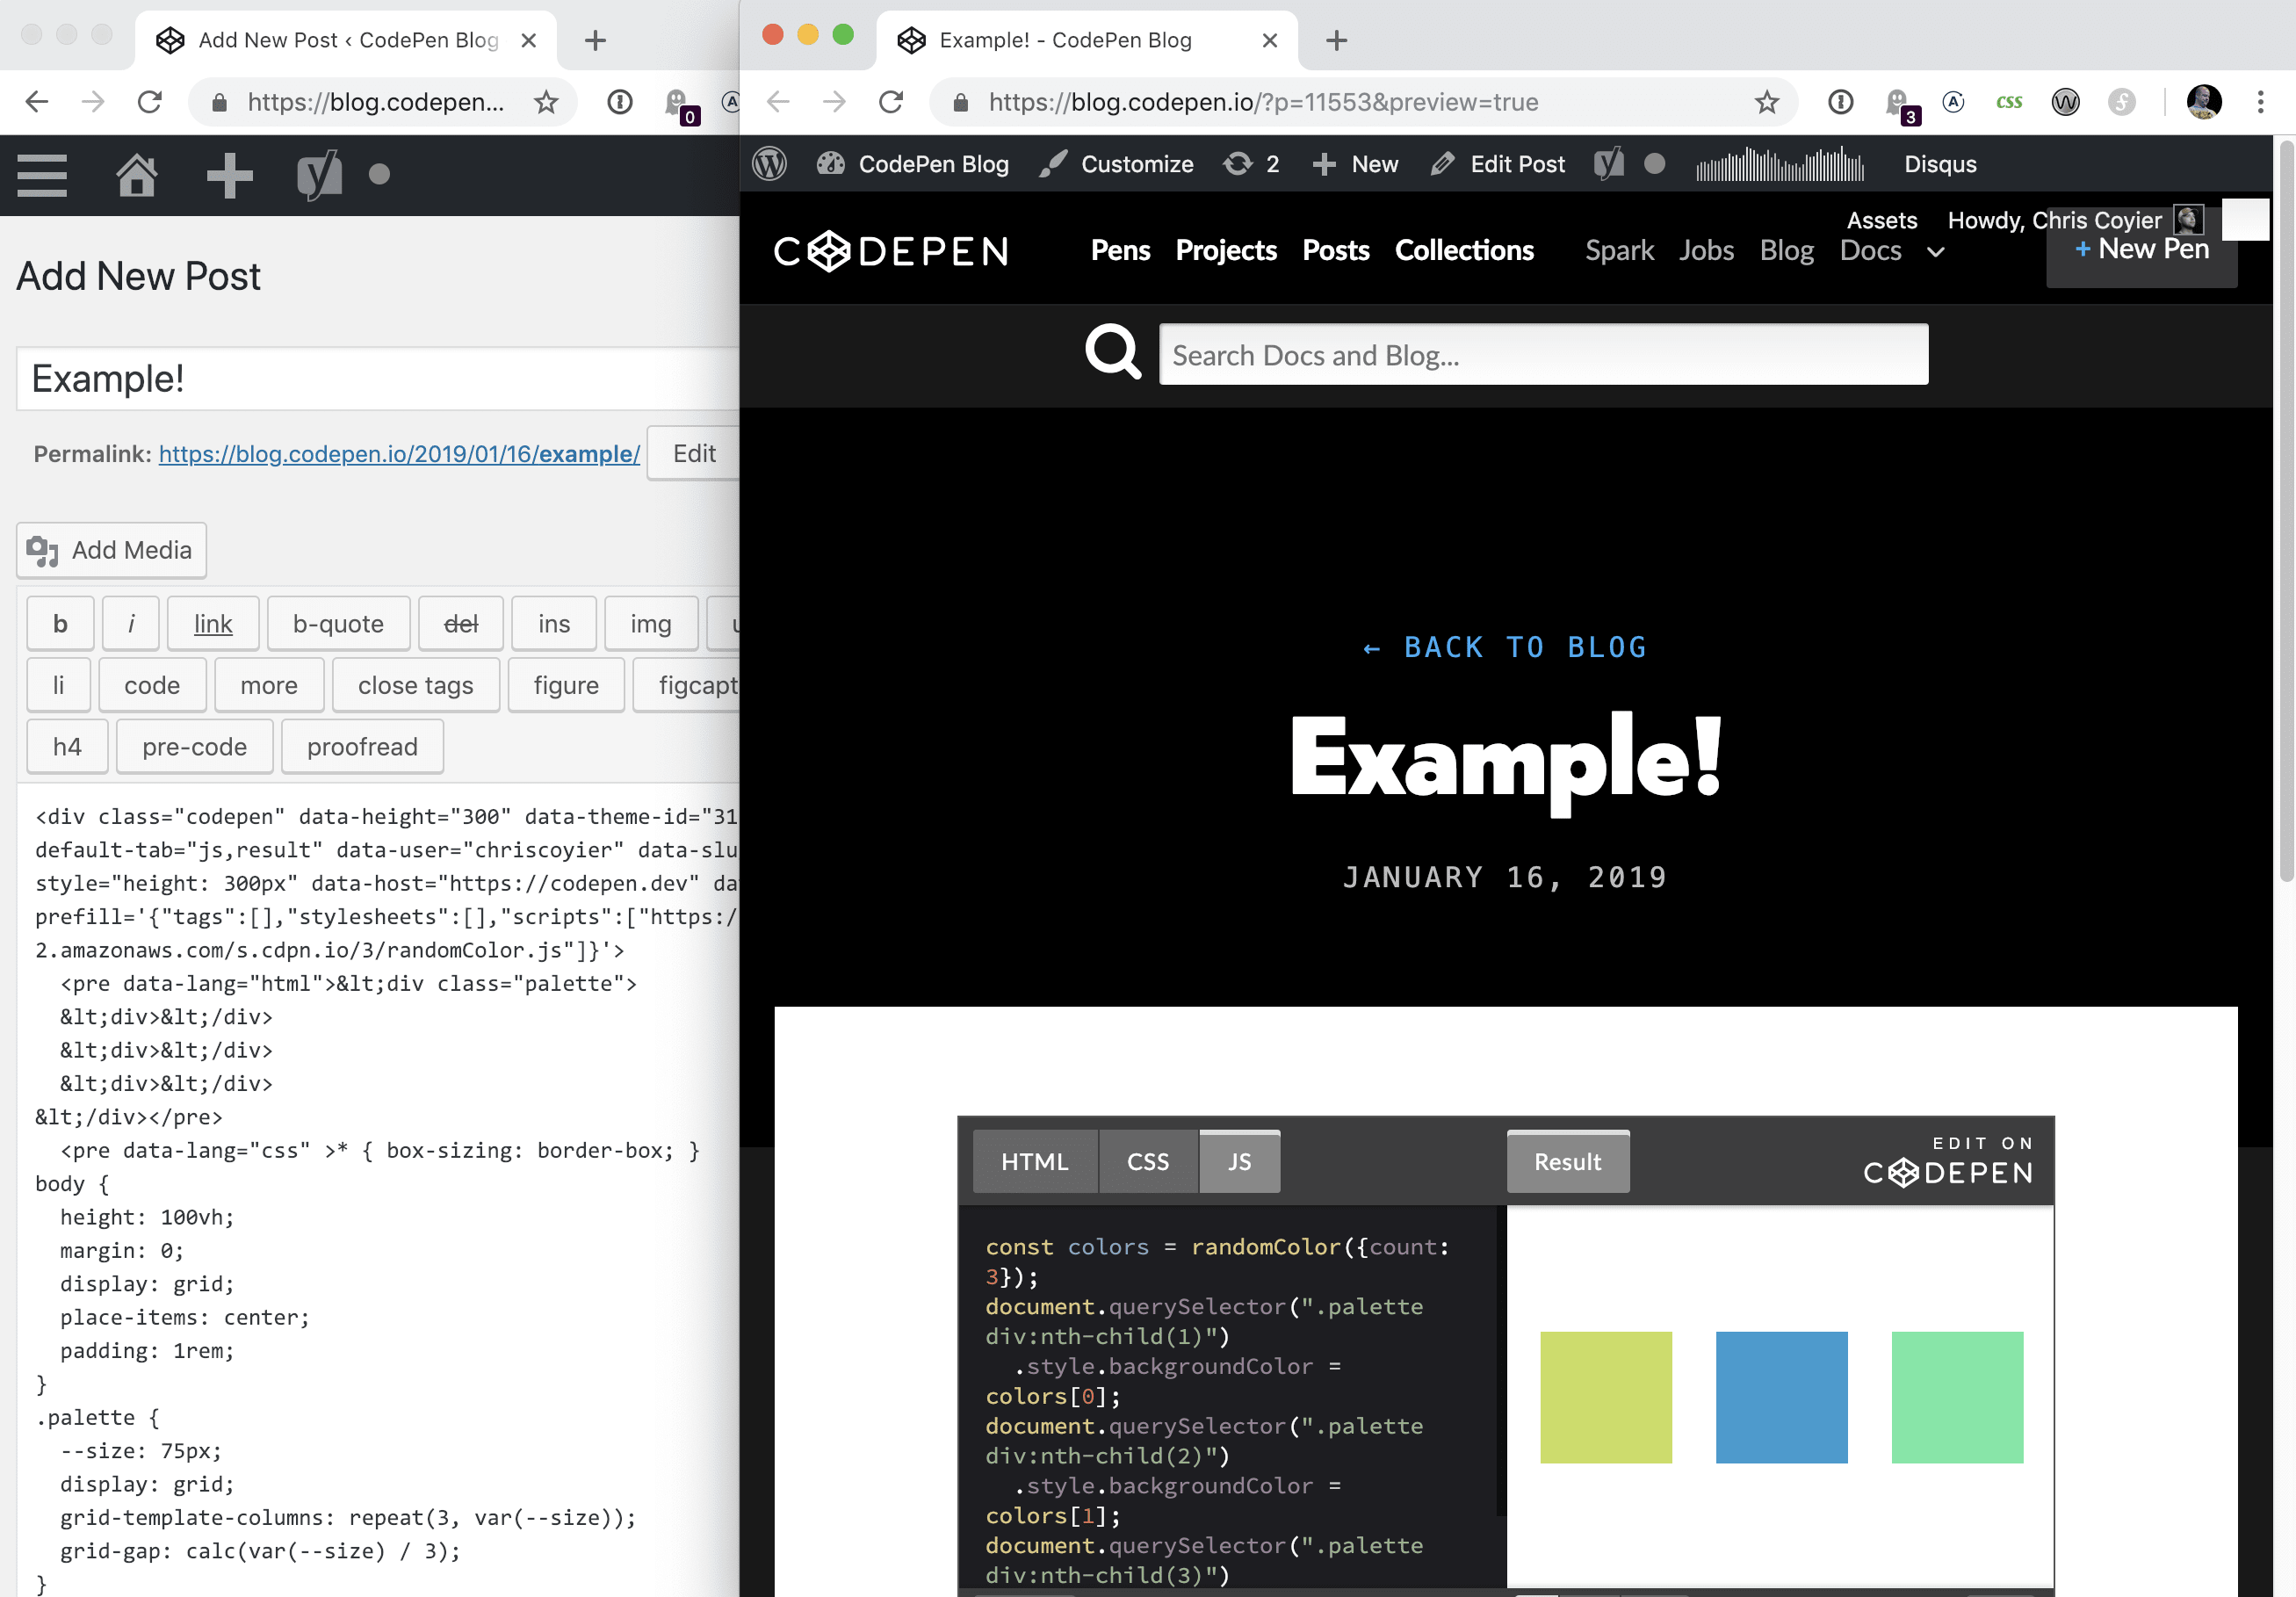Click the mint green color square
Image resolution: width=2296 pixels, height=1597 pixels.
(x=1957, y=1397)
